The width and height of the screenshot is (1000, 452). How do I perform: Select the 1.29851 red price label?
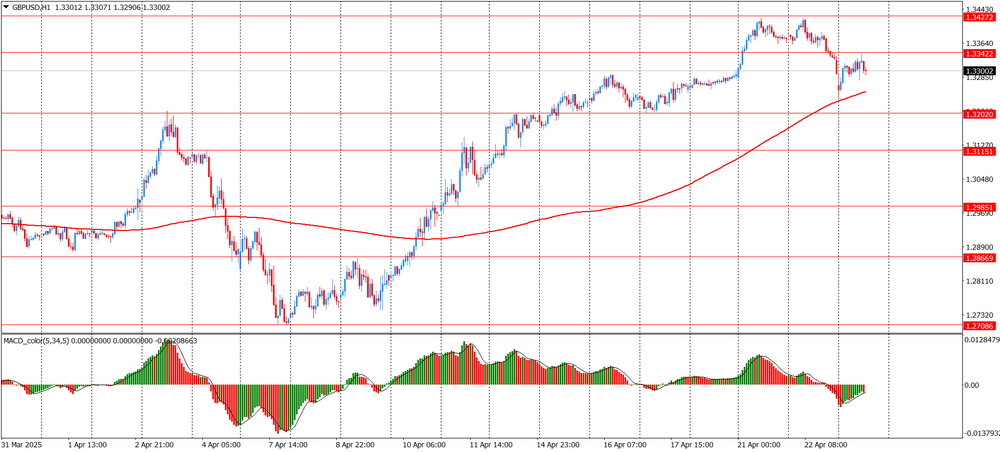tap(978, 207)
